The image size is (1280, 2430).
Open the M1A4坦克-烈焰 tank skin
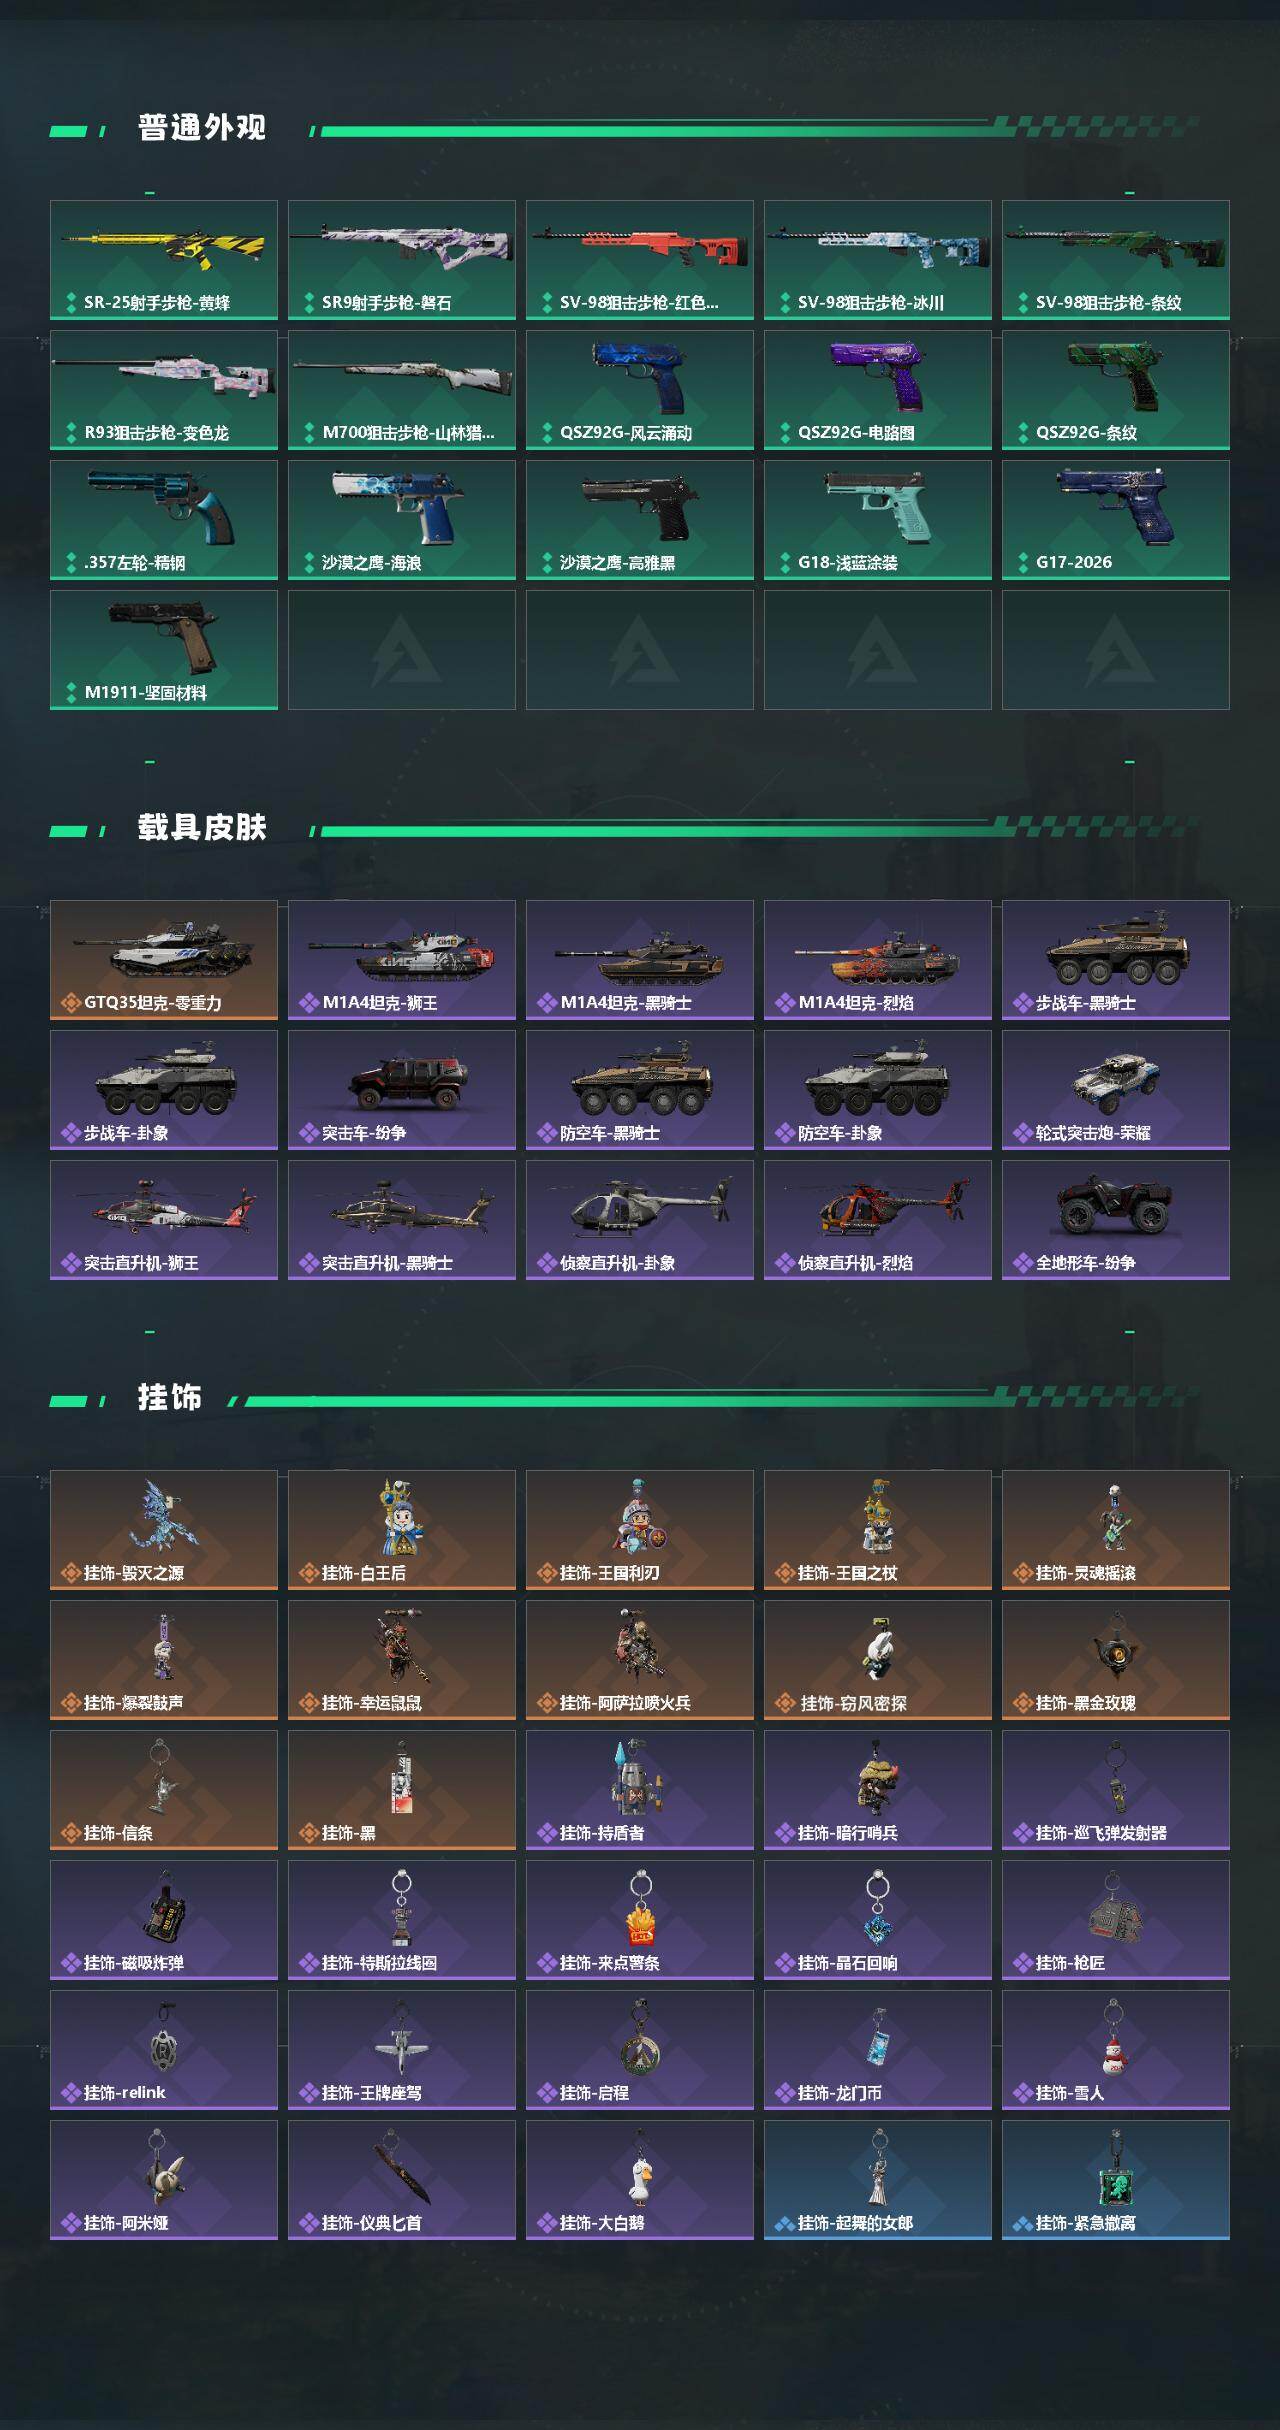pyautogui.click(x=878, y=960)
